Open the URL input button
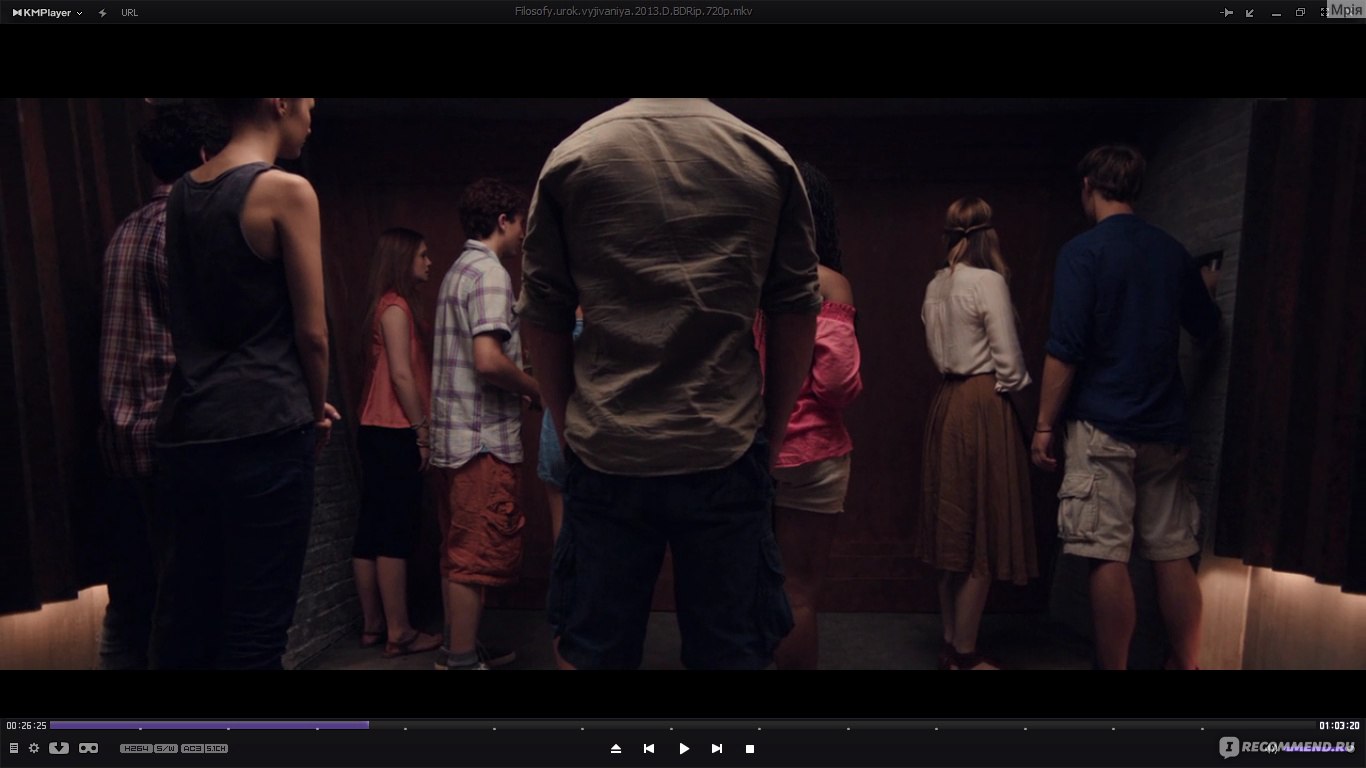The width and height of the screenshot is (1366, 768). (129, 12)
